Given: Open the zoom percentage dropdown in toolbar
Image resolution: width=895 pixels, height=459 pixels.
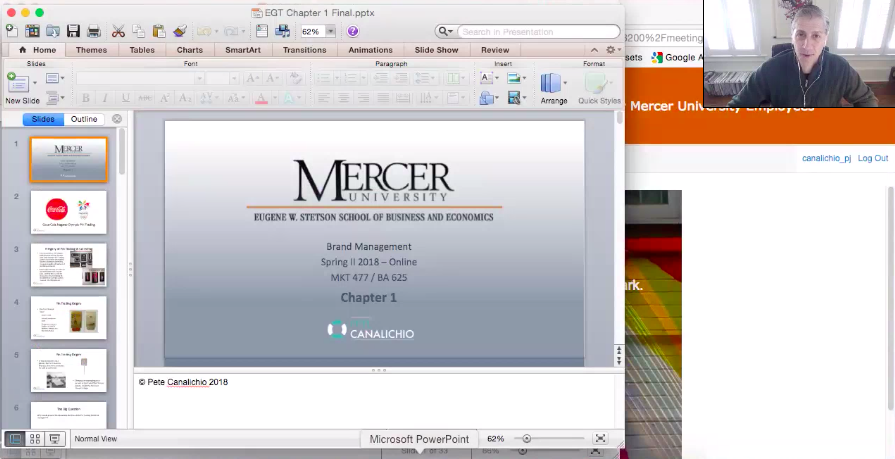Looking at the screenshot, I should 330,31.
